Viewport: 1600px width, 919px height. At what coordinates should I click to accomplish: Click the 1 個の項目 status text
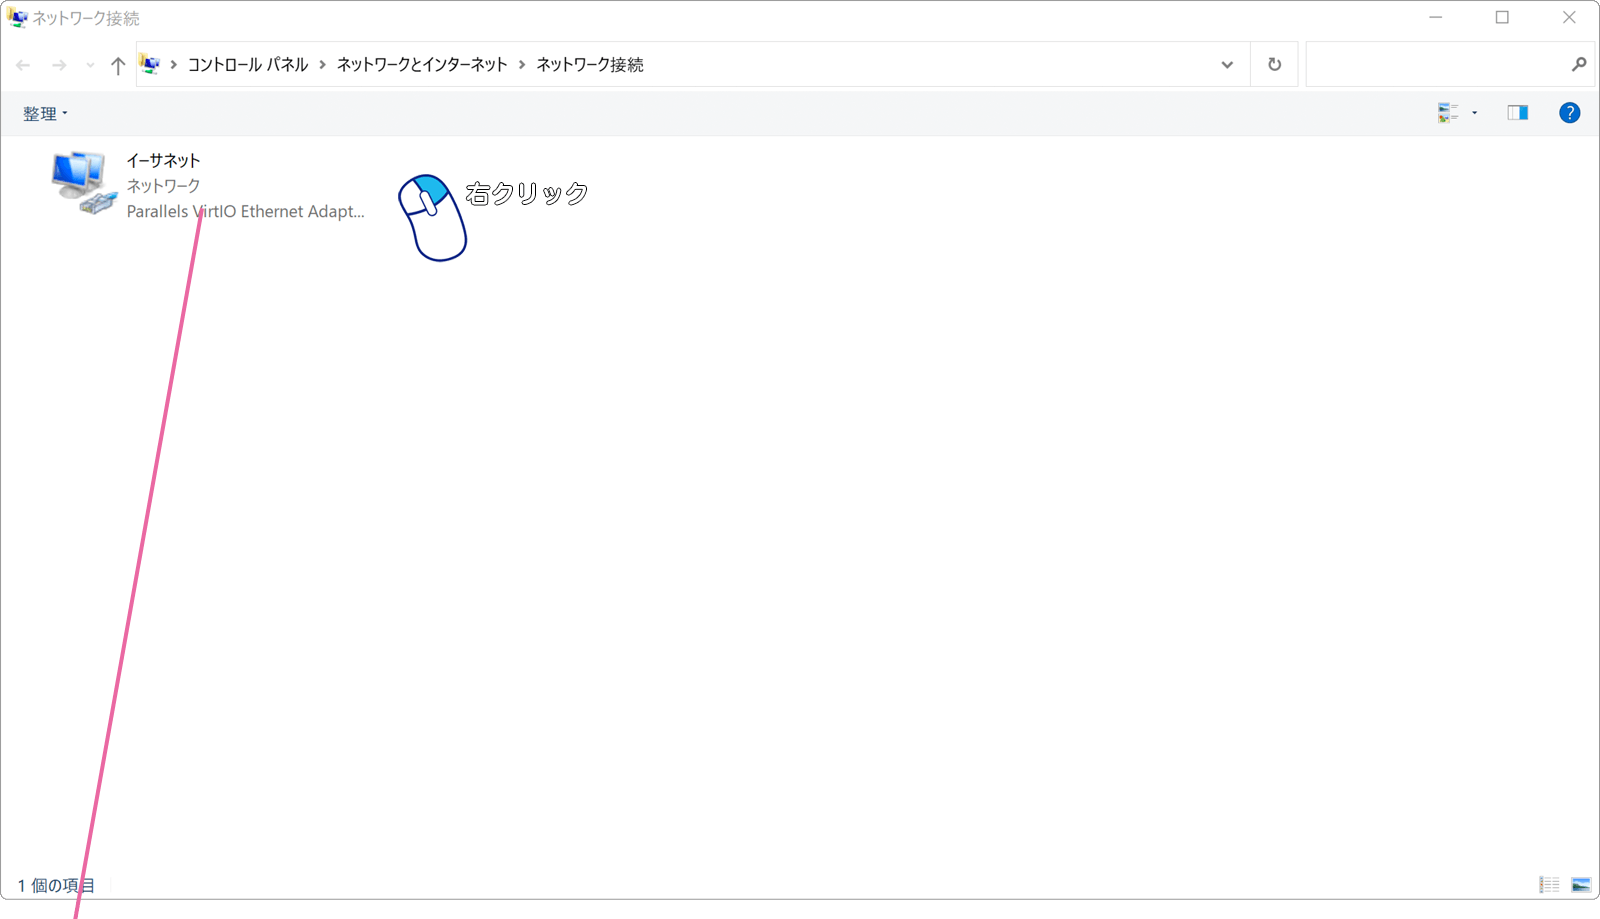coord(56,885)
